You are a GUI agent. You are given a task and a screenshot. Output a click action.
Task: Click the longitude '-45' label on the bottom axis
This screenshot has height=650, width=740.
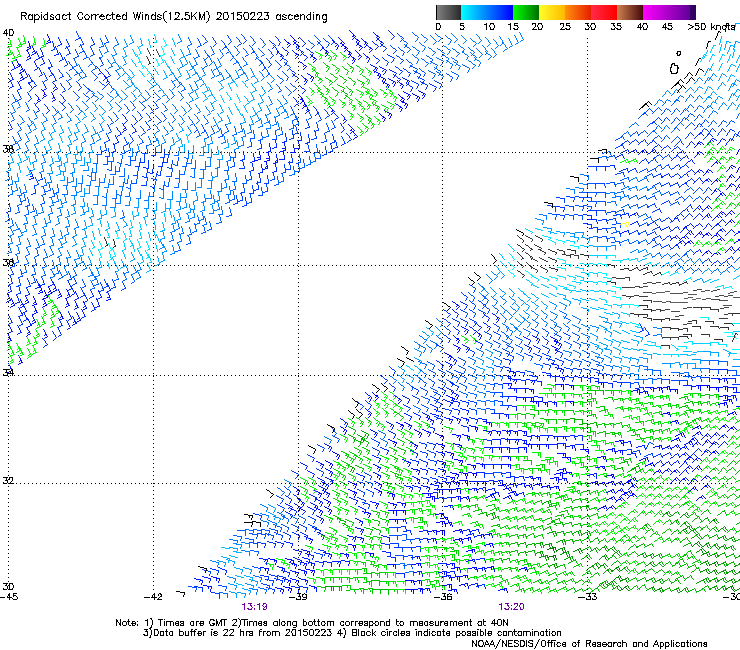9,597
